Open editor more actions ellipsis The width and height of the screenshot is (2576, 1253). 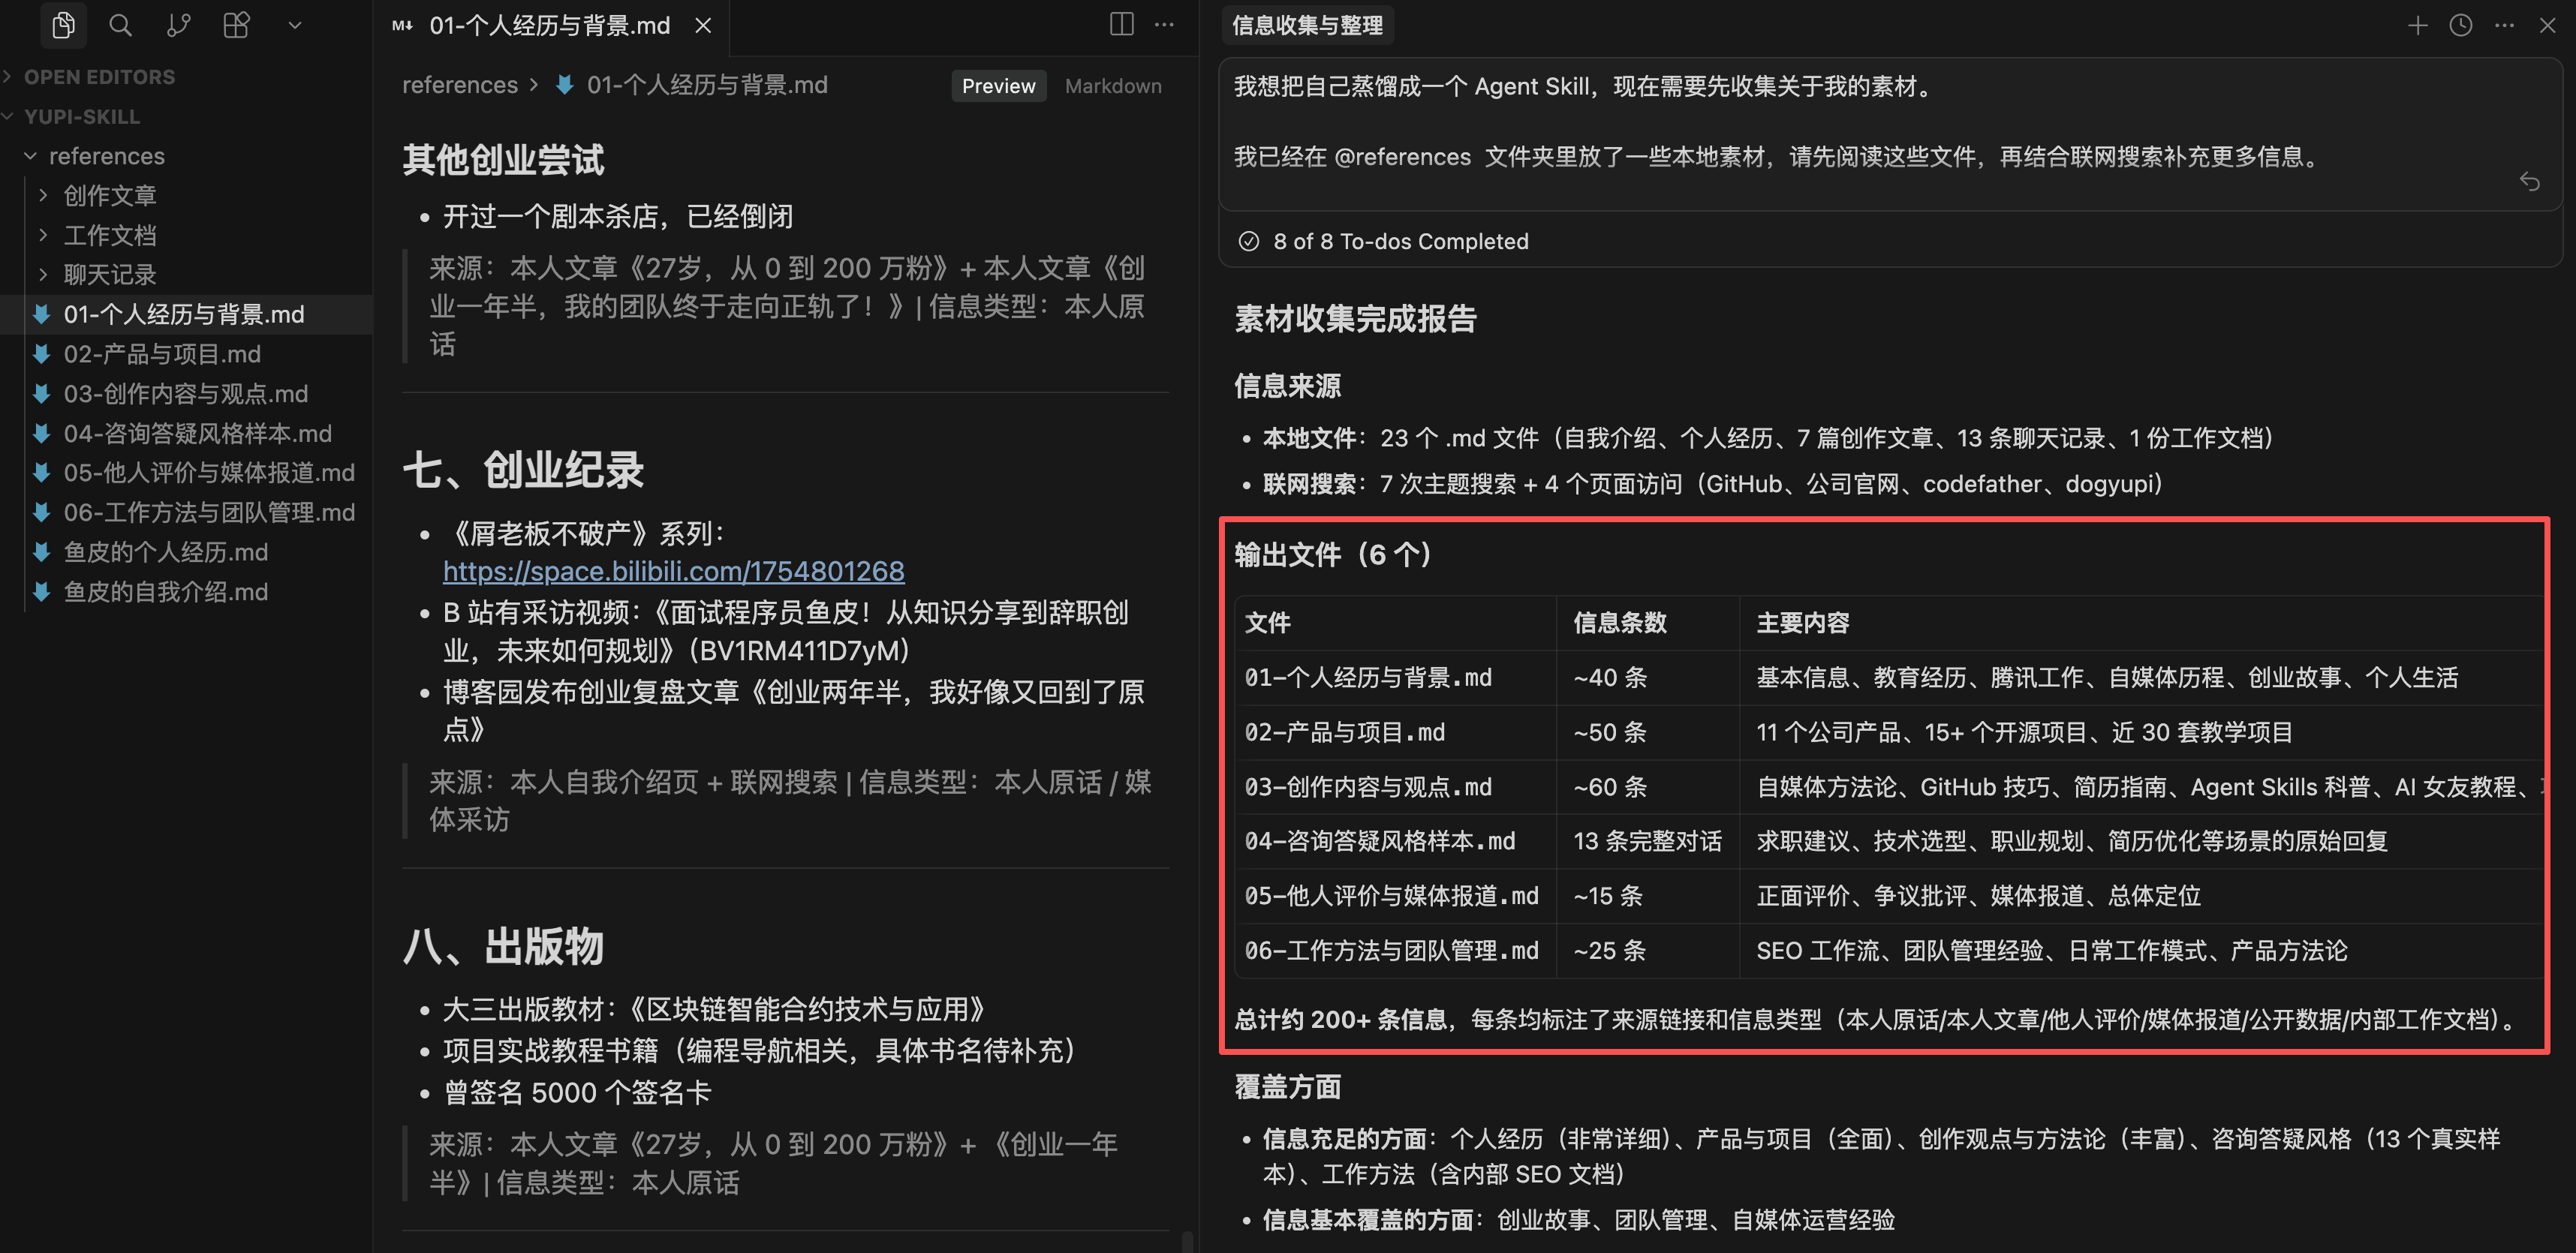click(1164, 25)
